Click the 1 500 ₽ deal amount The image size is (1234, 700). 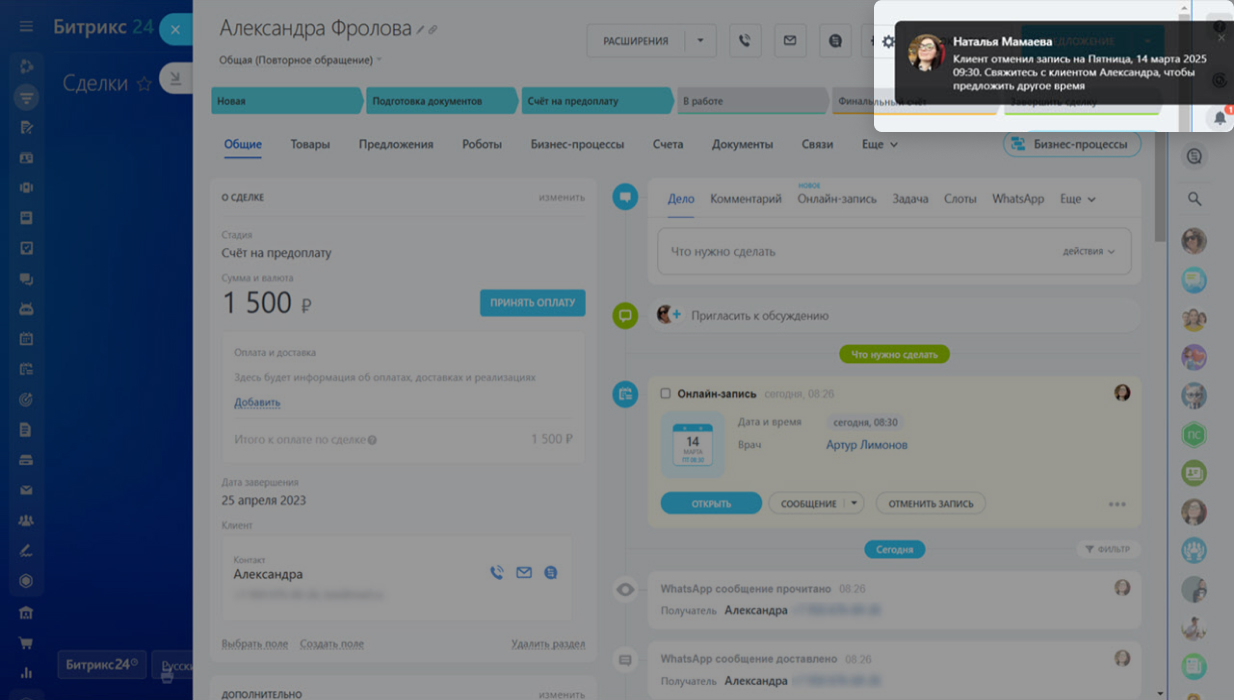[x=266, y=303]
